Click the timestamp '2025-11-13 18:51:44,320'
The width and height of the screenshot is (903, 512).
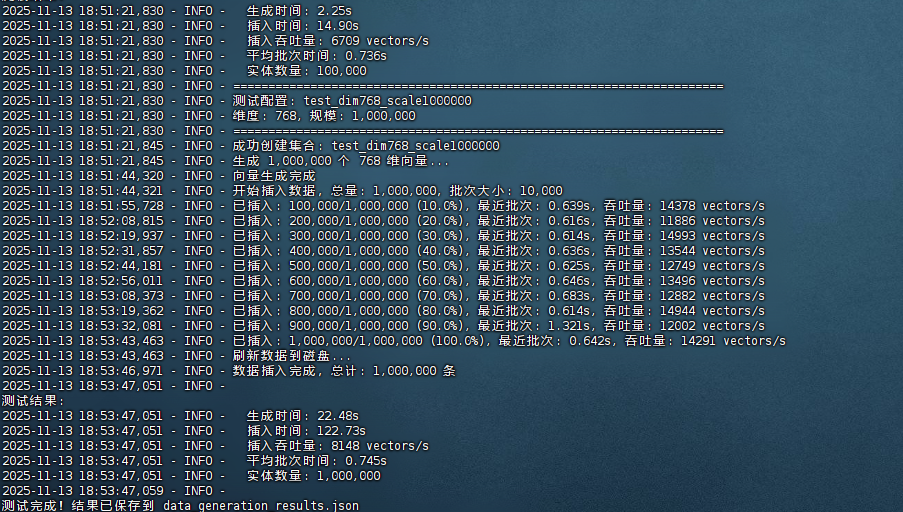83,176
